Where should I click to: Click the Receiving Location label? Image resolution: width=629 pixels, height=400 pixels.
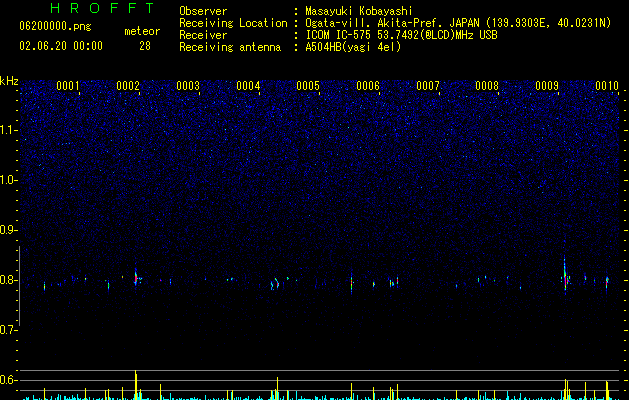[233, 23]
